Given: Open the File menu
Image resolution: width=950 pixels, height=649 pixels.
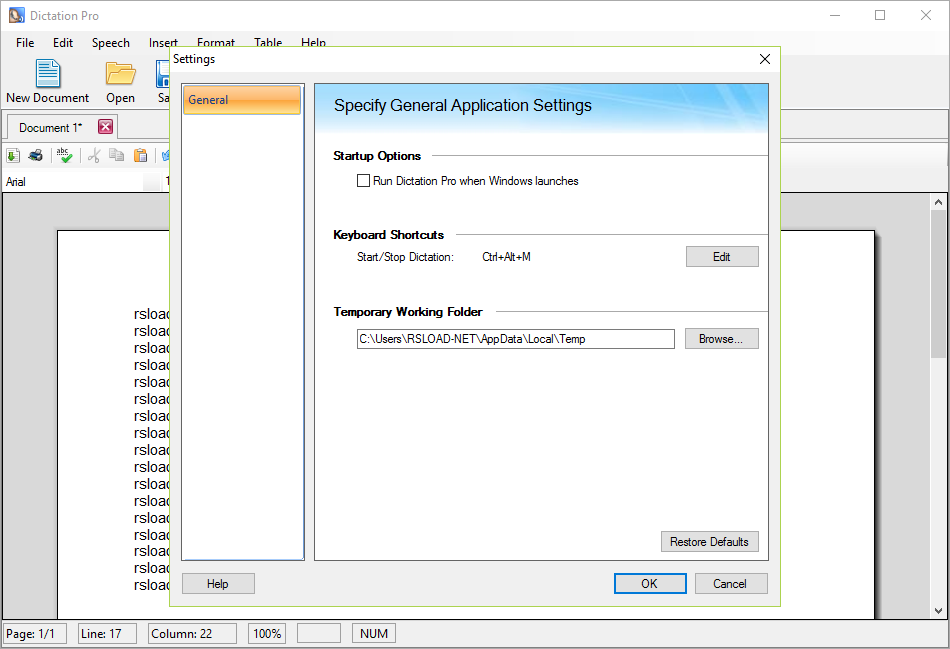Looking at the screenshot, I should [x=25, y=42].
